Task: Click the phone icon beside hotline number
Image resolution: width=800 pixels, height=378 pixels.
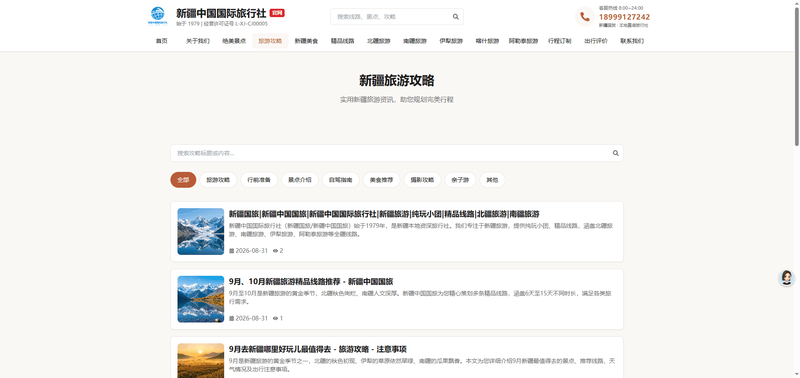Action: (x=585, y=17)
